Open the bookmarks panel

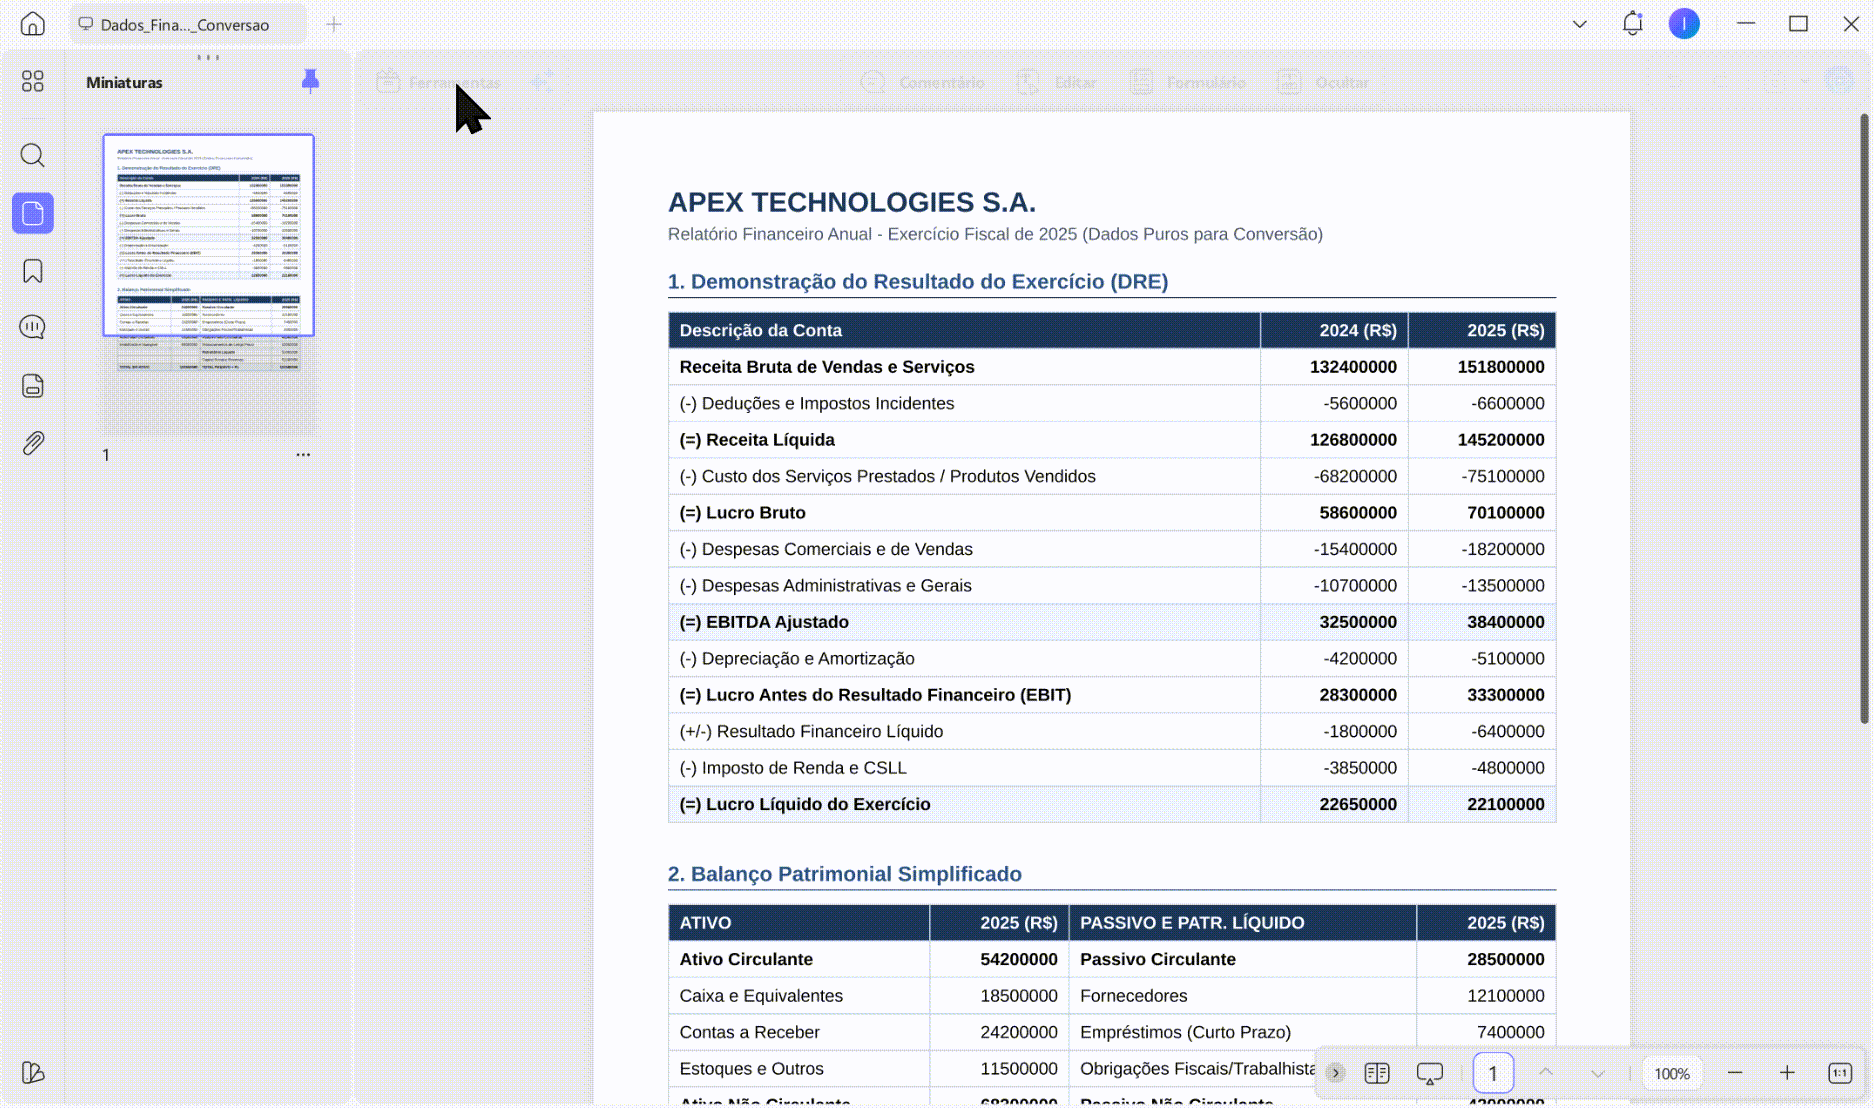[x=33, y=271]
